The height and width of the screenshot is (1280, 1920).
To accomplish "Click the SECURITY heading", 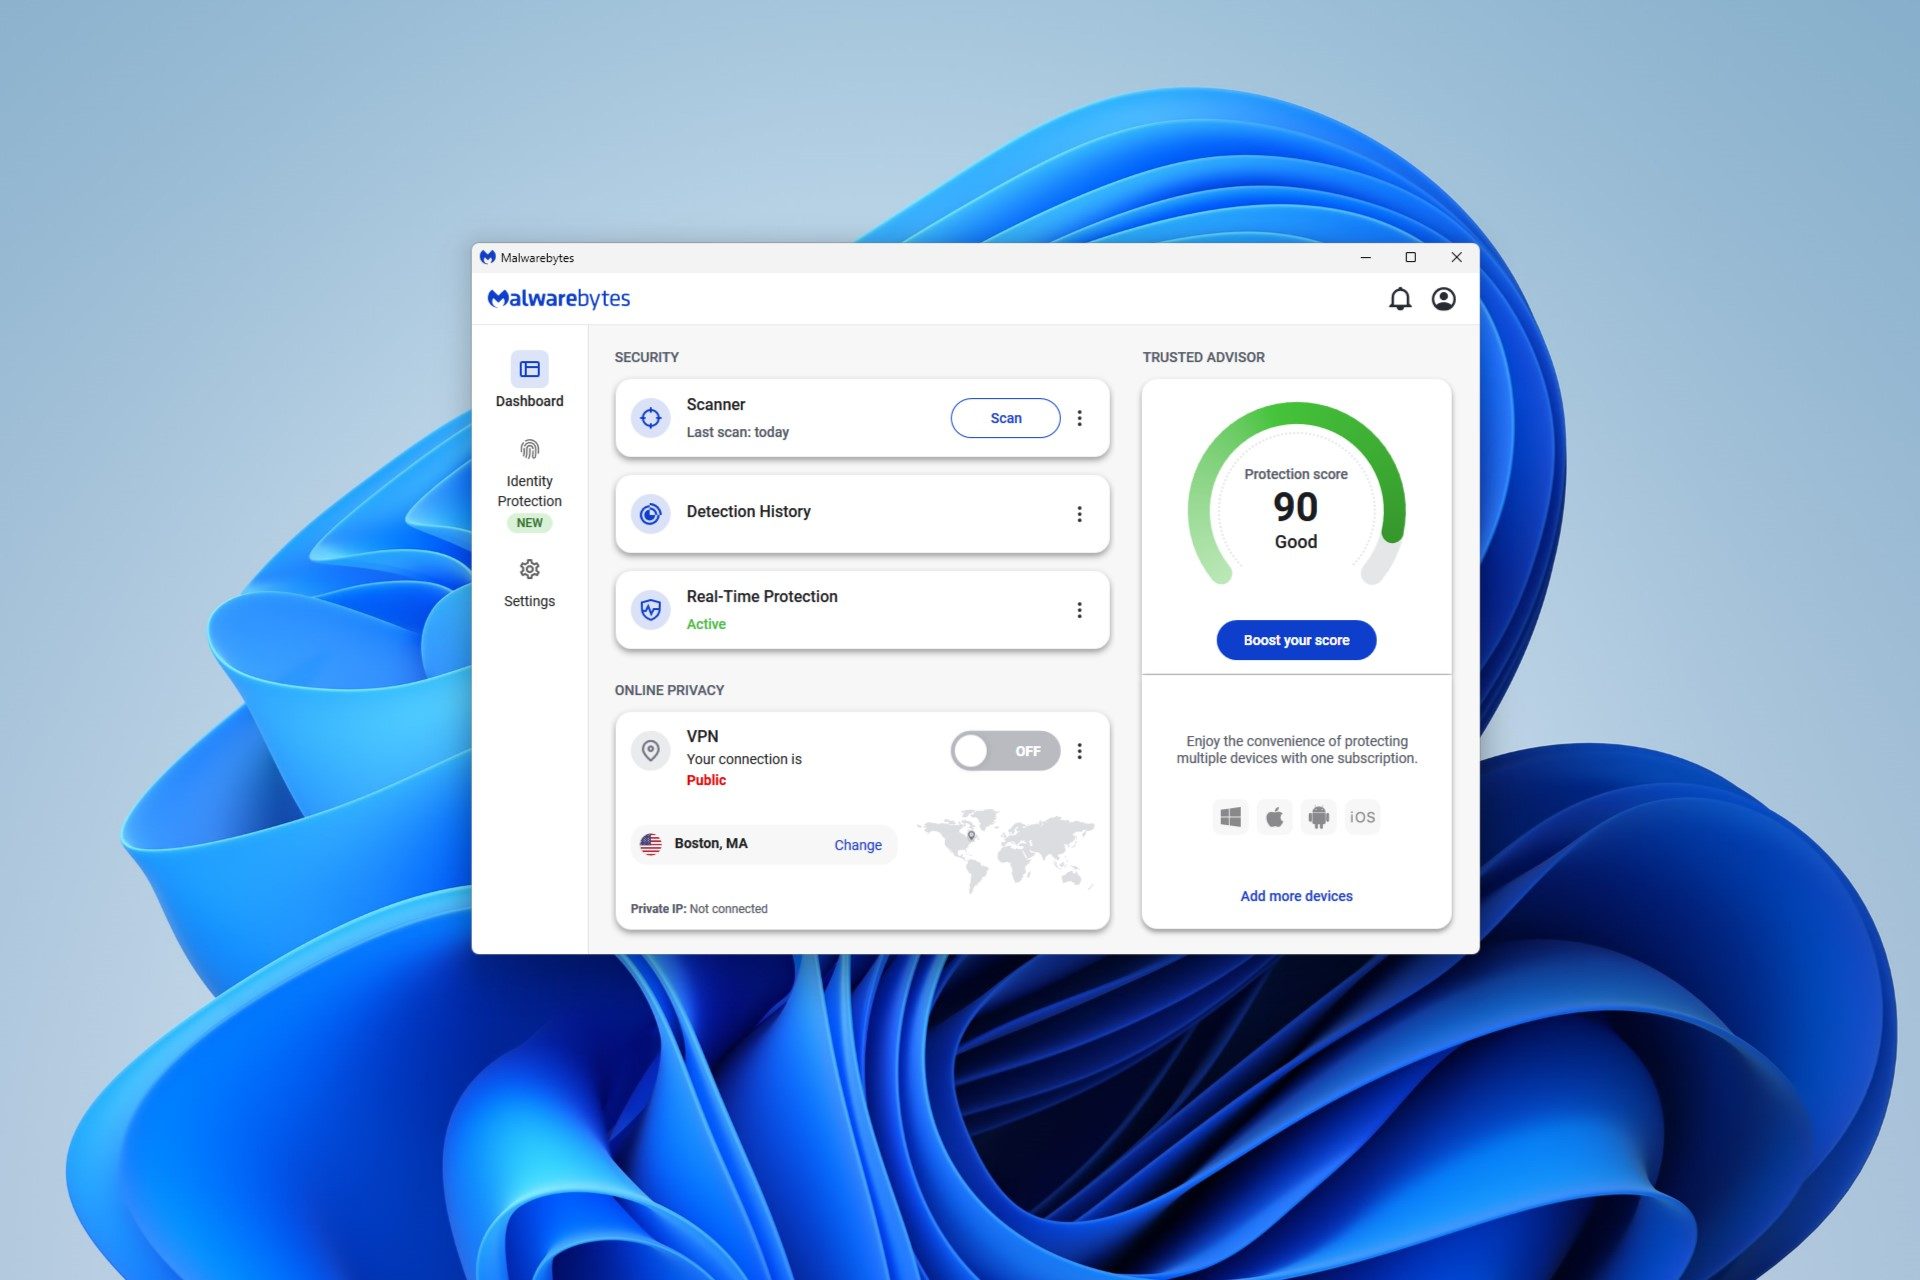I will click(647, 357).
